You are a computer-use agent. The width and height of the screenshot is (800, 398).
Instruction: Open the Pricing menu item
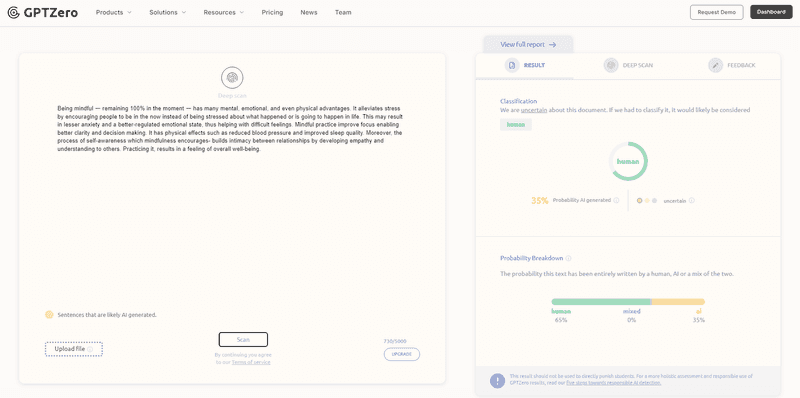pos(272,12)
